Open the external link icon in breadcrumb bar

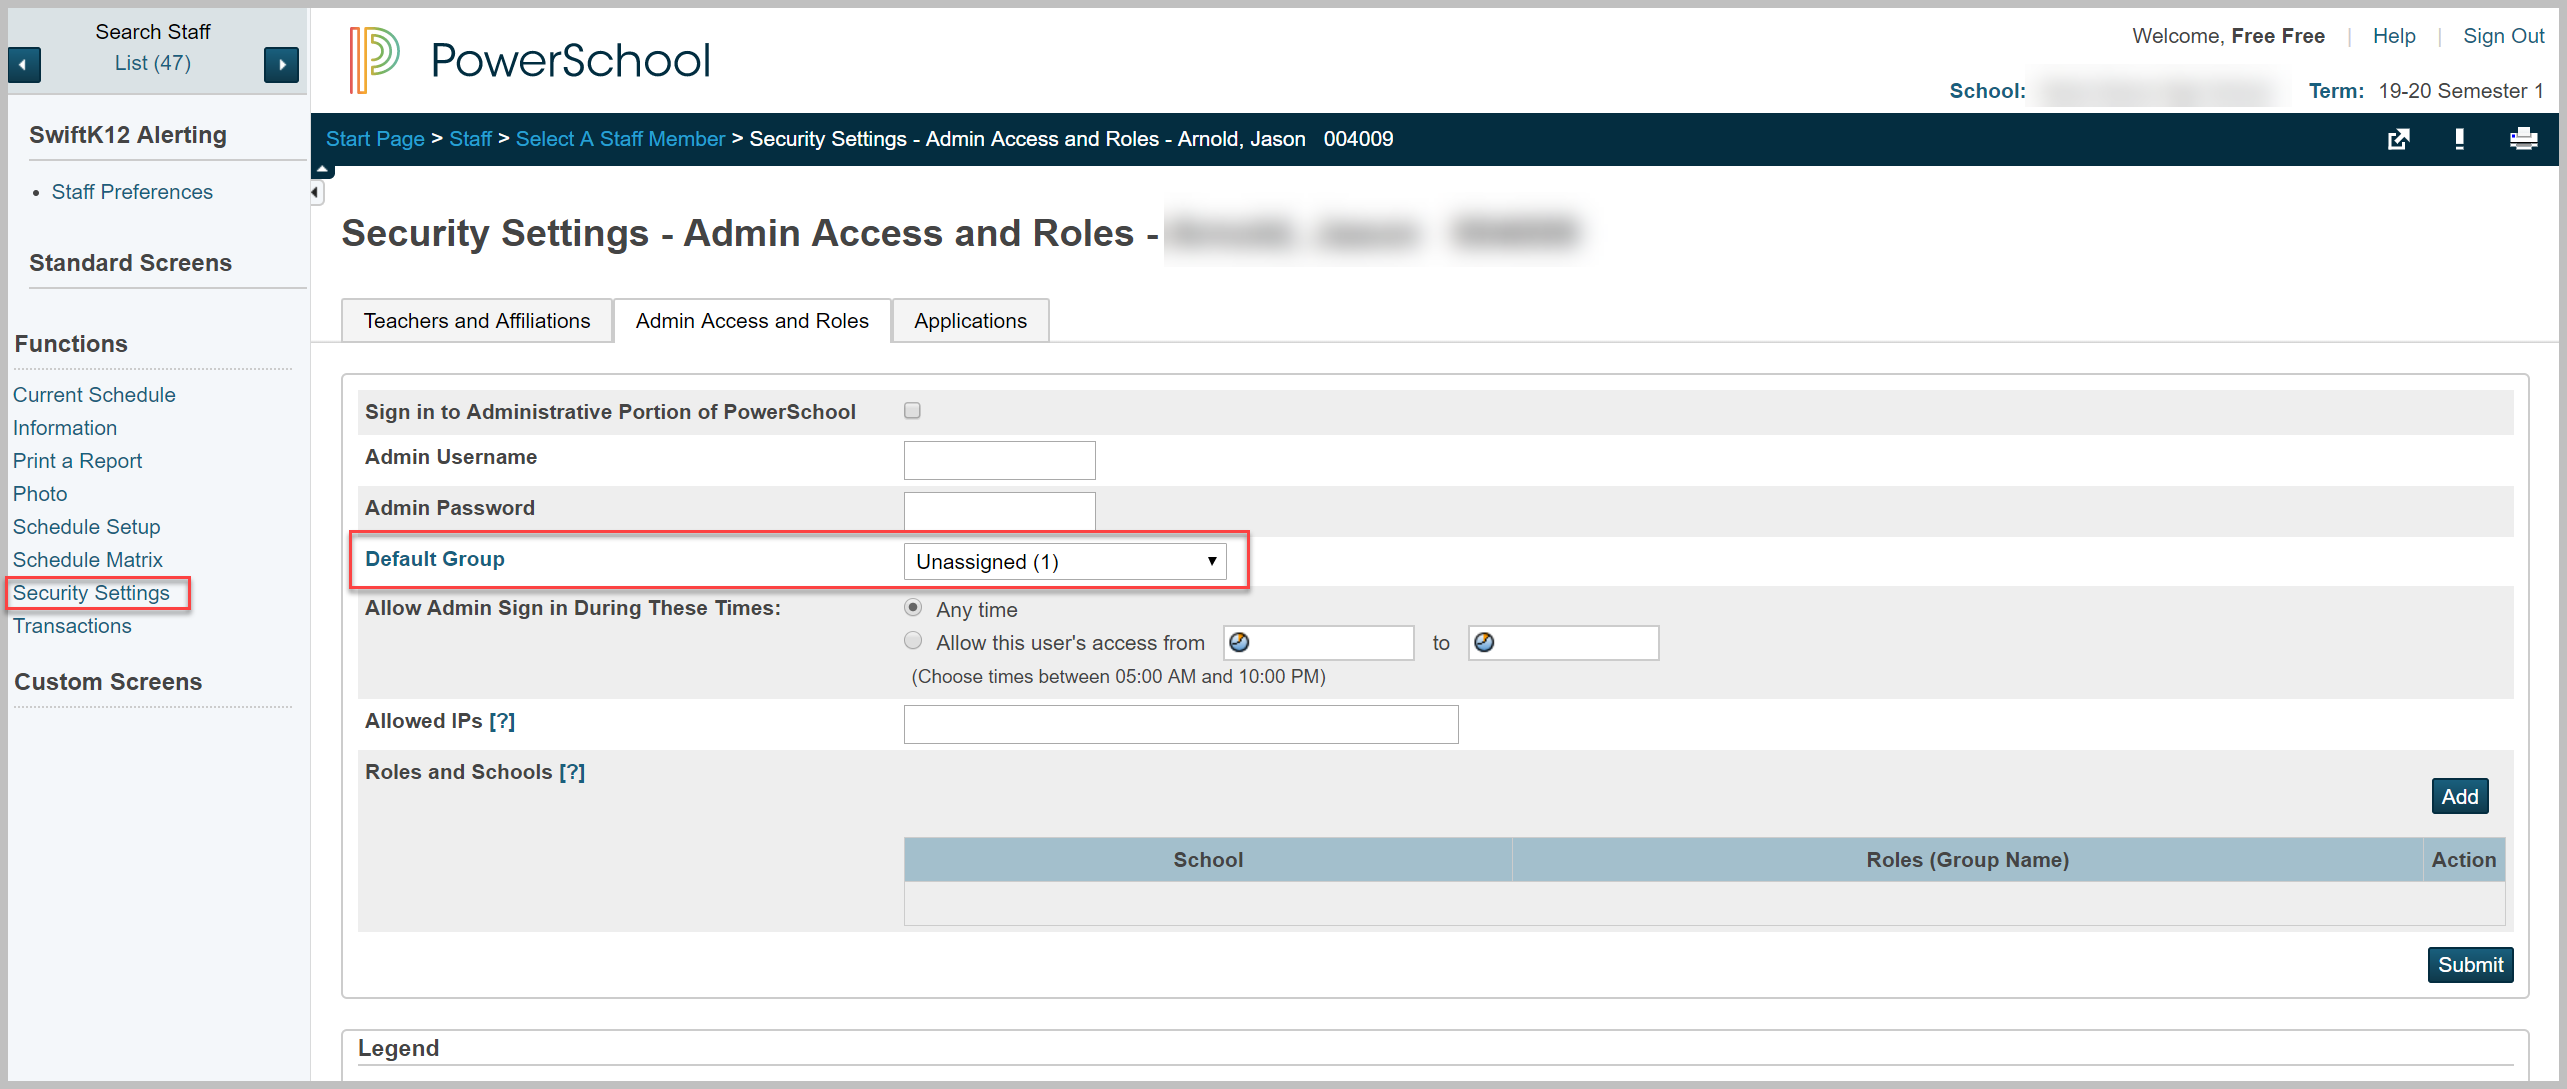pyautogui.click(x=2399, y=138)
